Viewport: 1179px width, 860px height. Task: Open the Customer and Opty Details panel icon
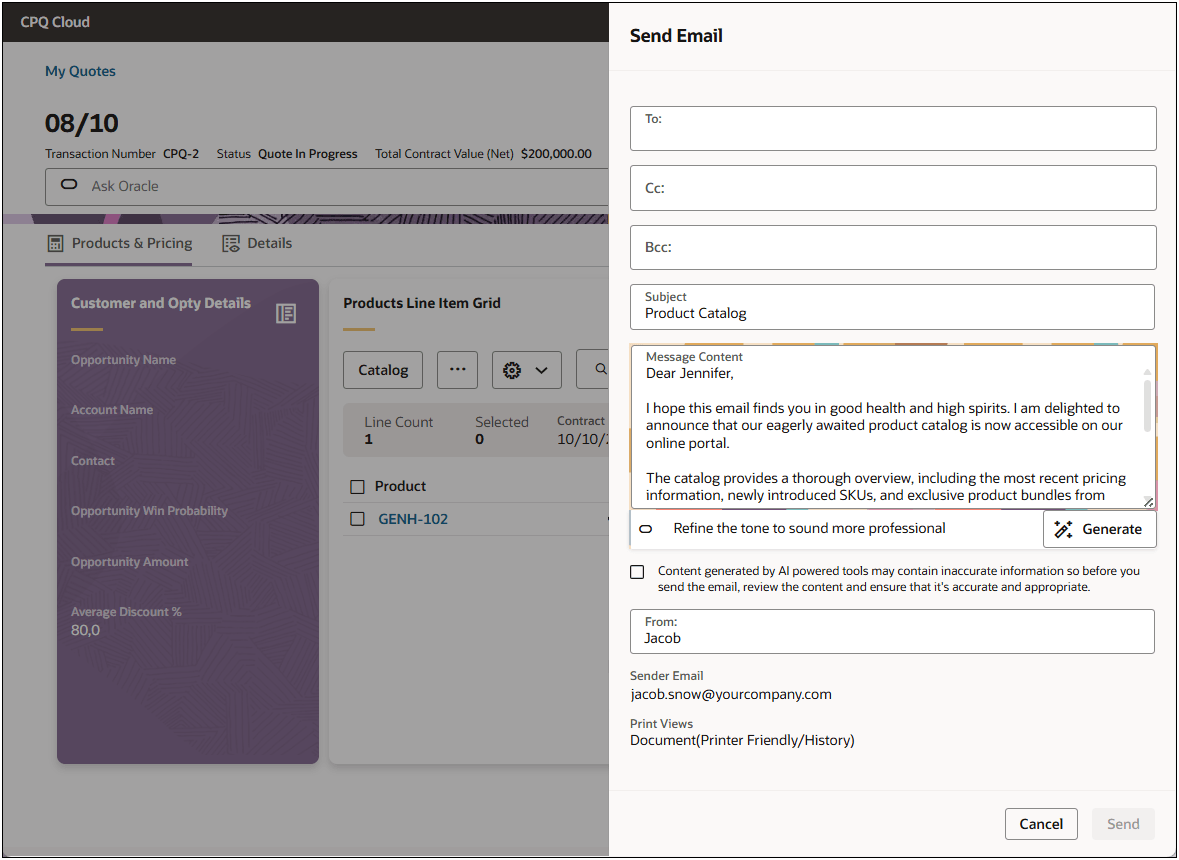pyautogui.click(x=286, y=313)
